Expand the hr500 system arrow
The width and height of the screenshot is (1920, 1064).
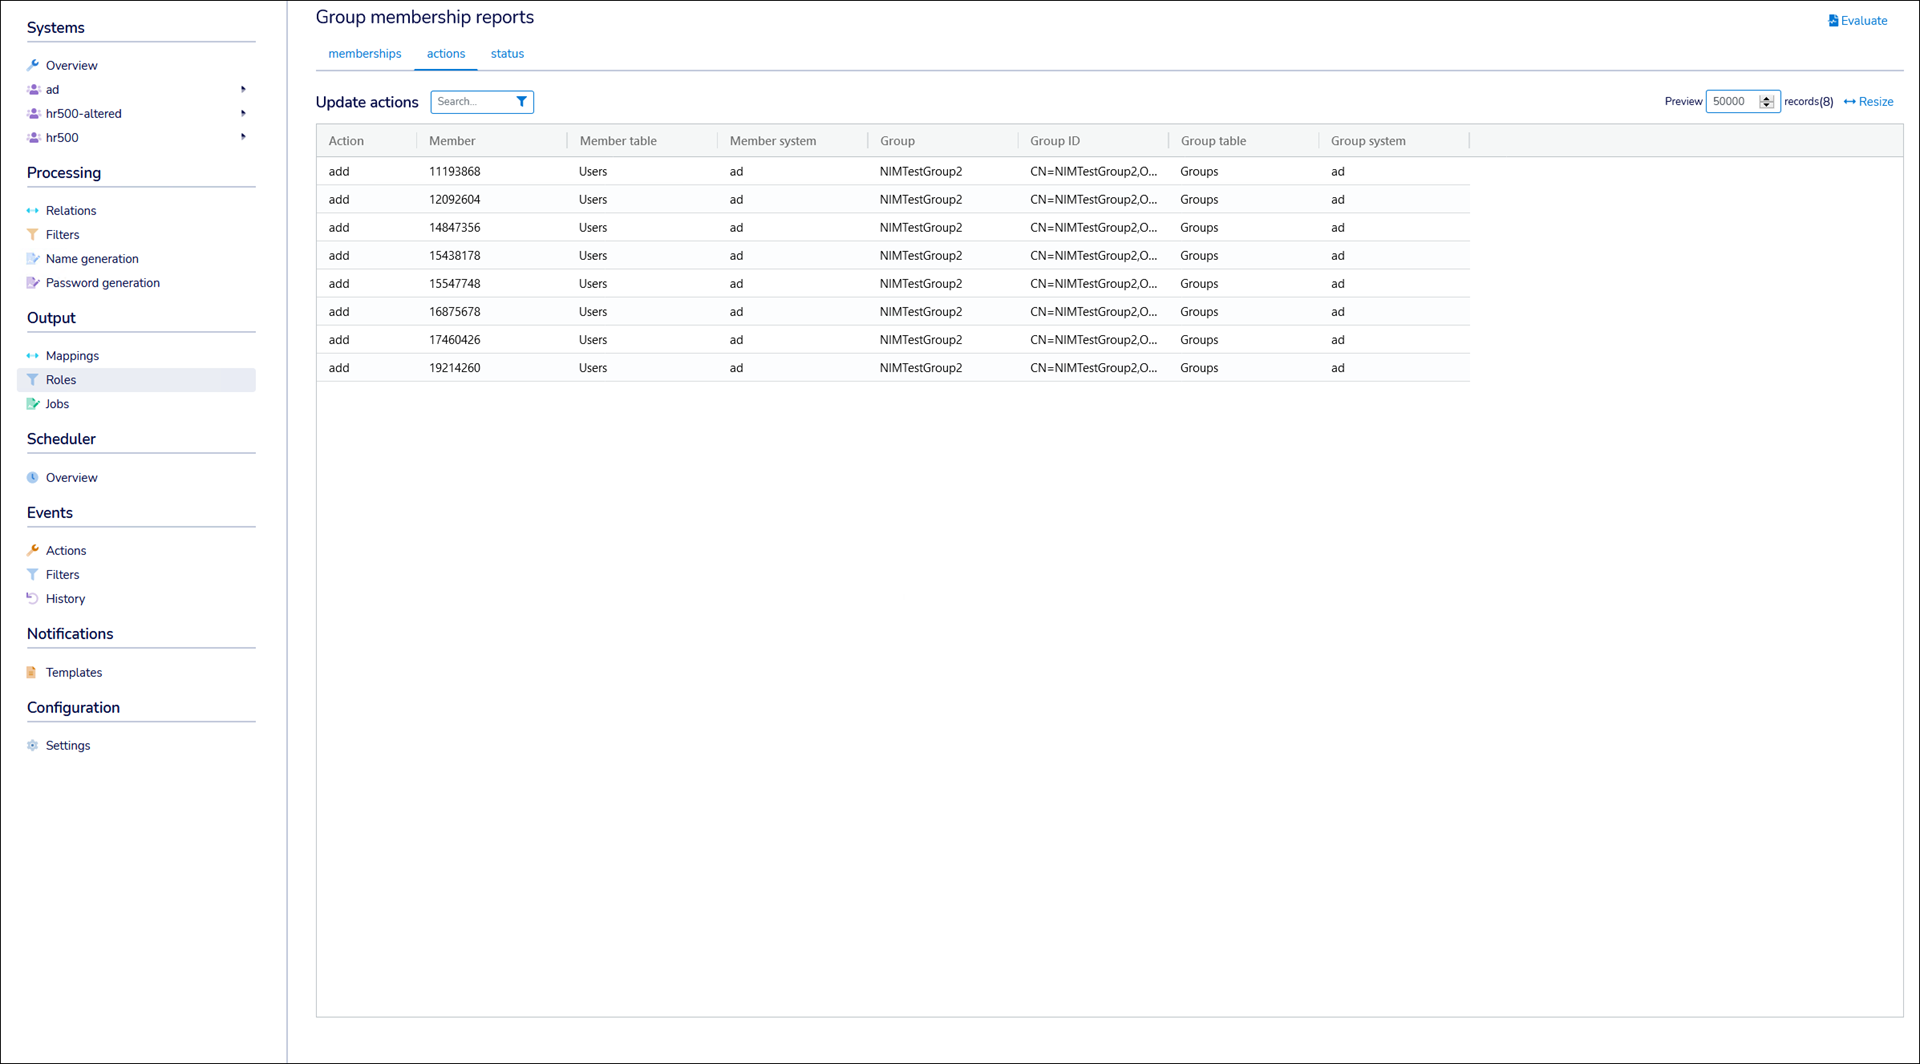tap(243, 138)
